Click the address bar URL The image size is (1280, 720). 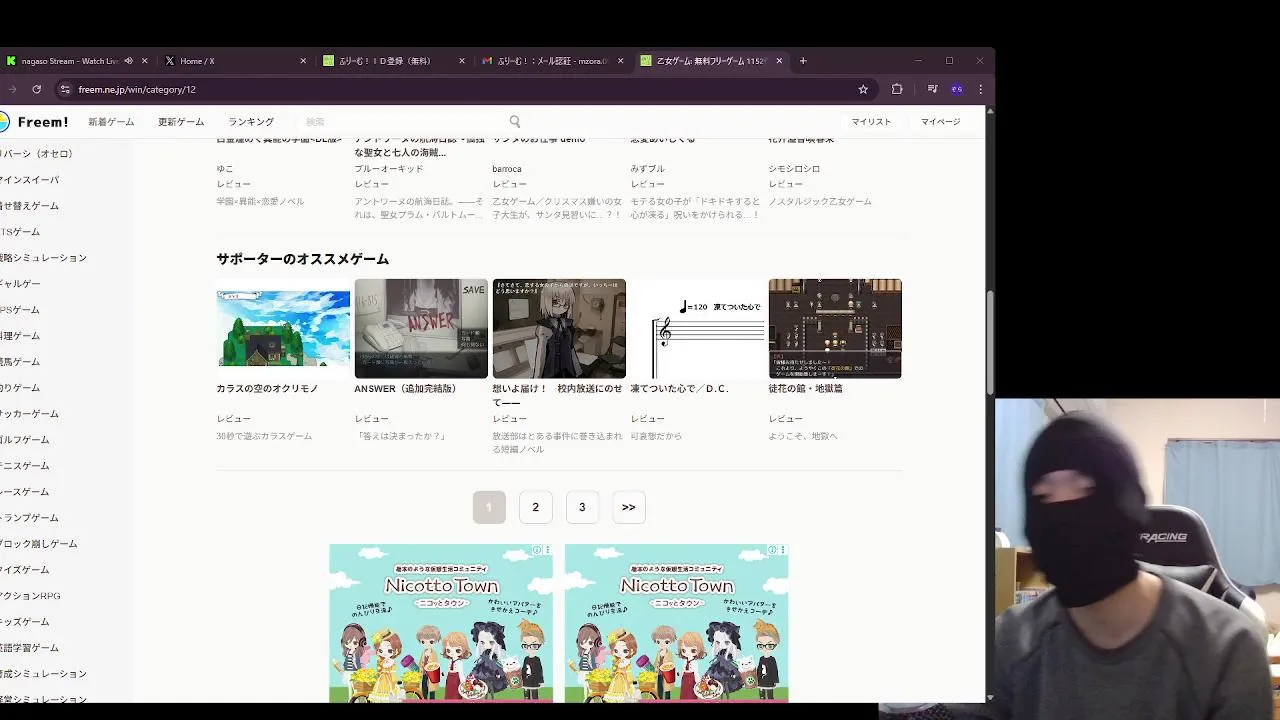pos(137,89)
